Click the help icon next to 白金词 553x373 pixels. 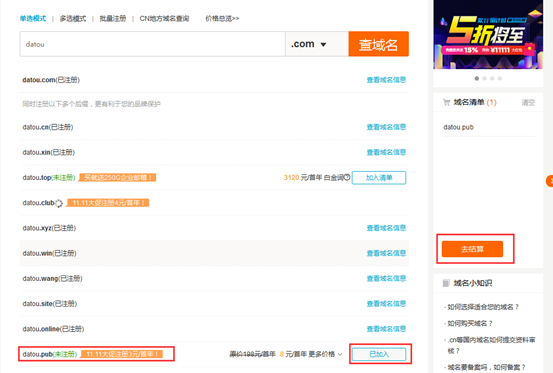(347, 177)
